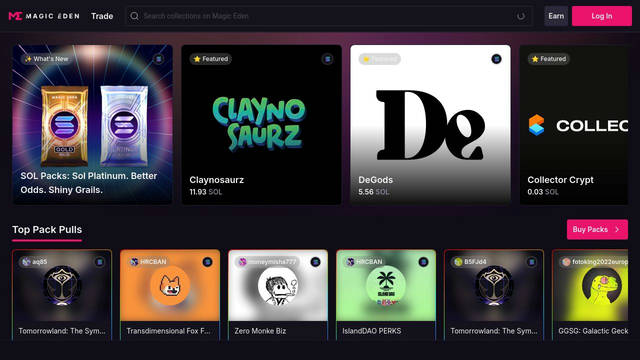Click Solana icon on Zero Monke Biz card
The image size is (640, 360).
(316, 262)
